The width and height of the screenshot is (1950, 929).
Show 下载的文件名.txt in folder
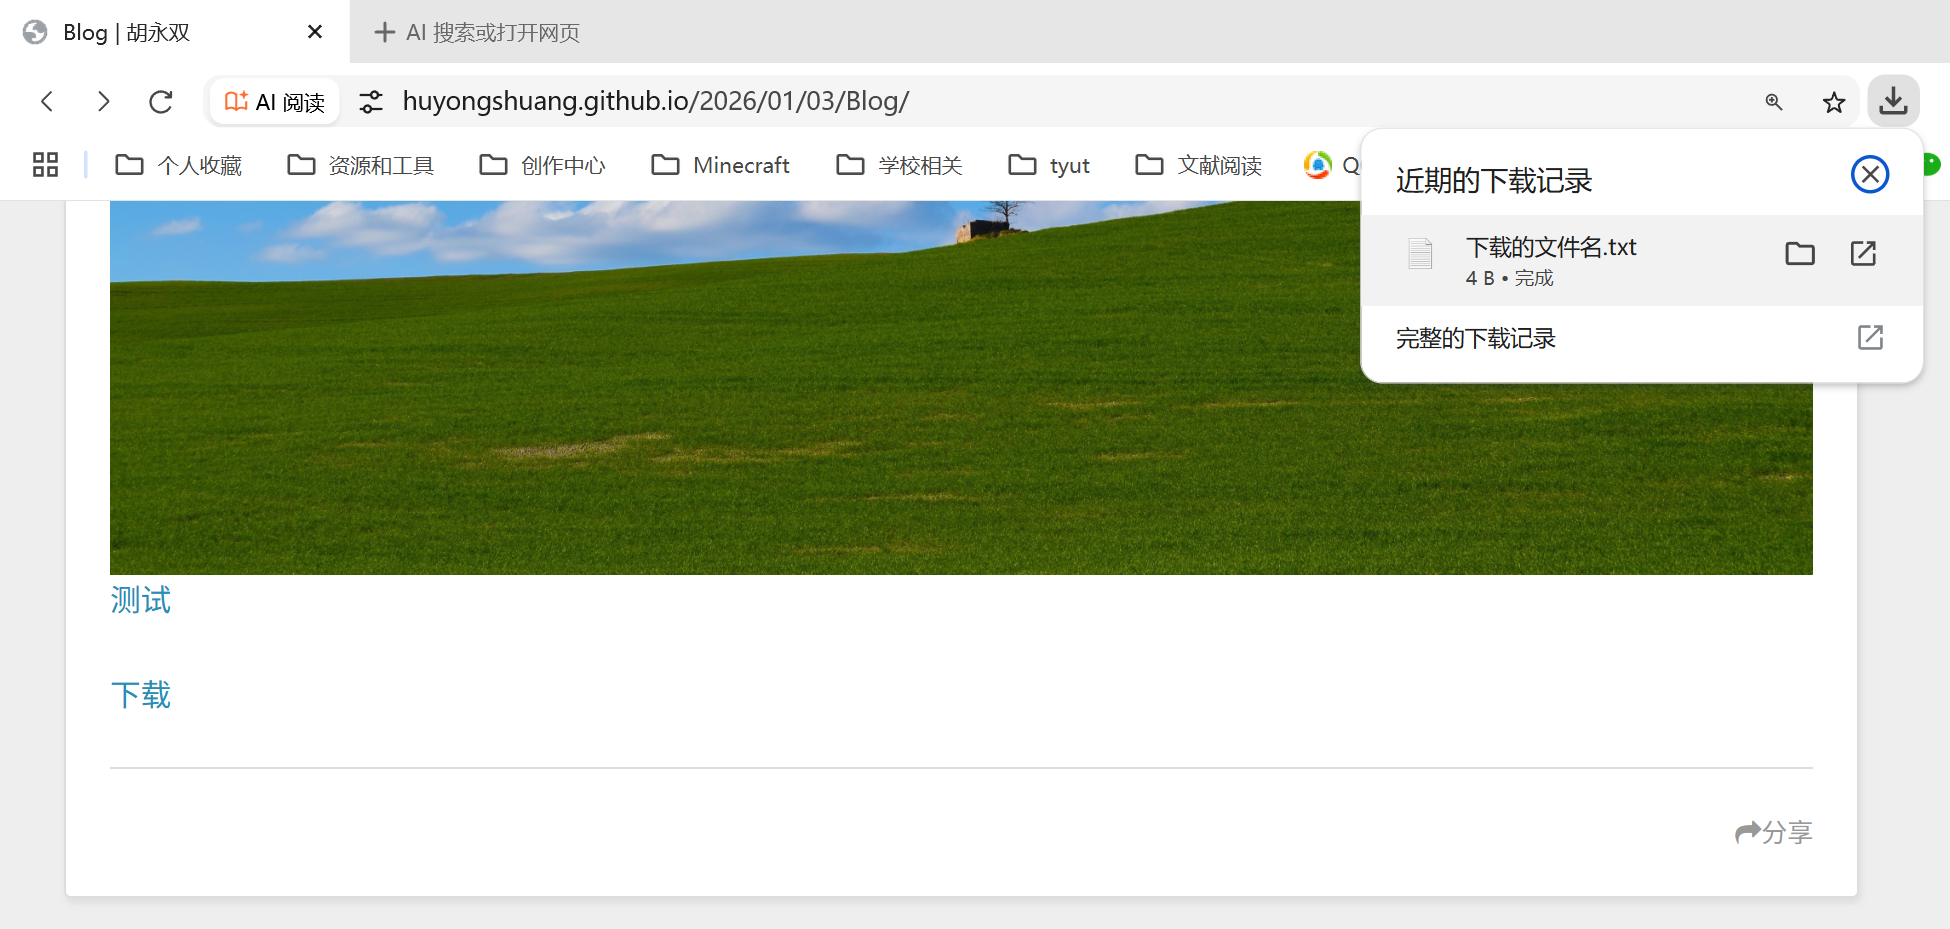[1799, 254]
